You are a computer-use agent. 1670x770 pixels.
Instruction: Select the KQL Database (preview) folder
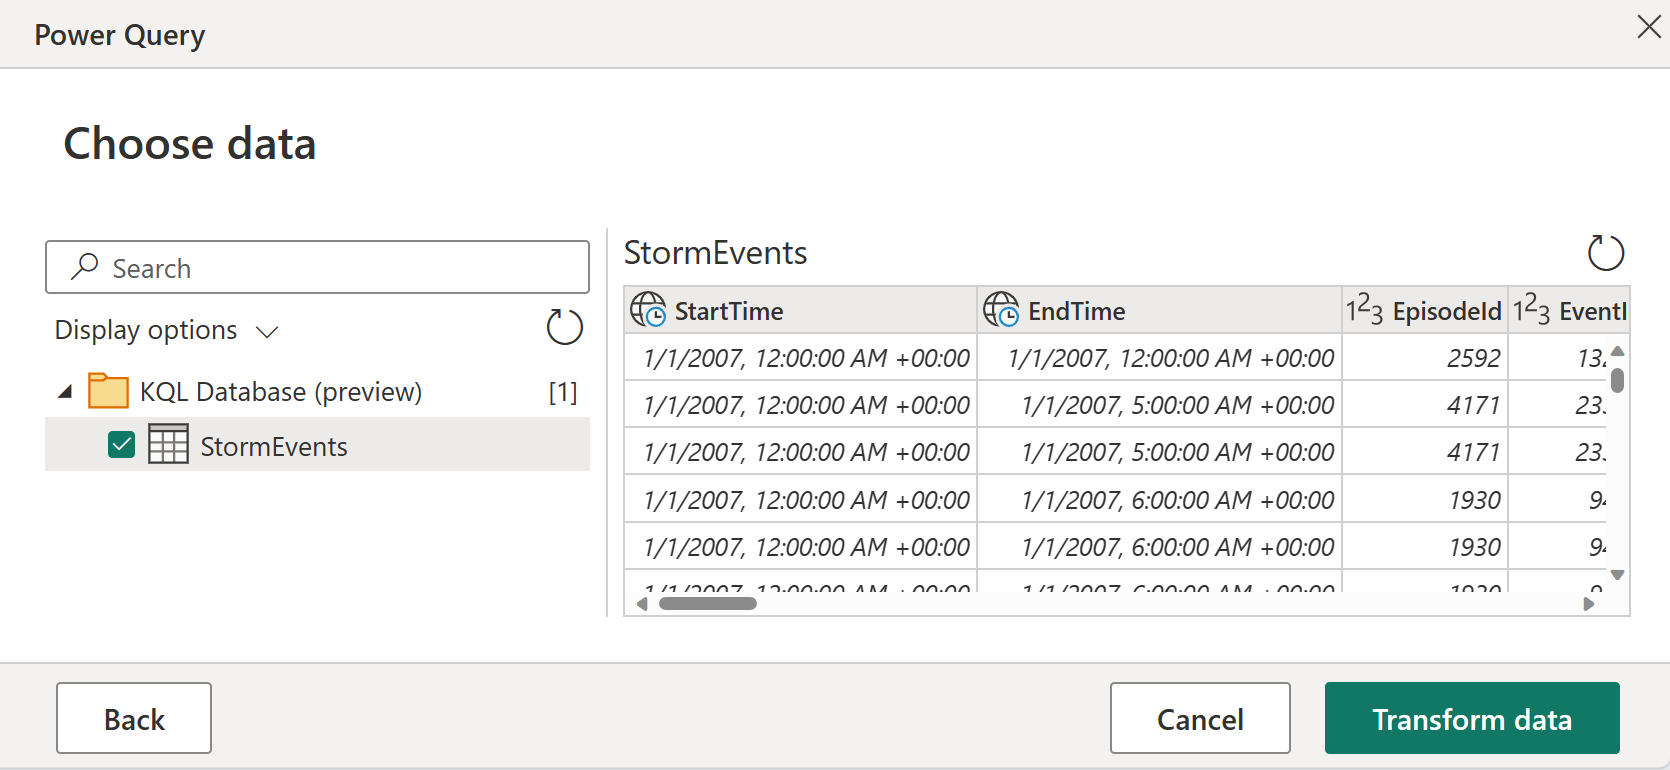coord(281,392)
